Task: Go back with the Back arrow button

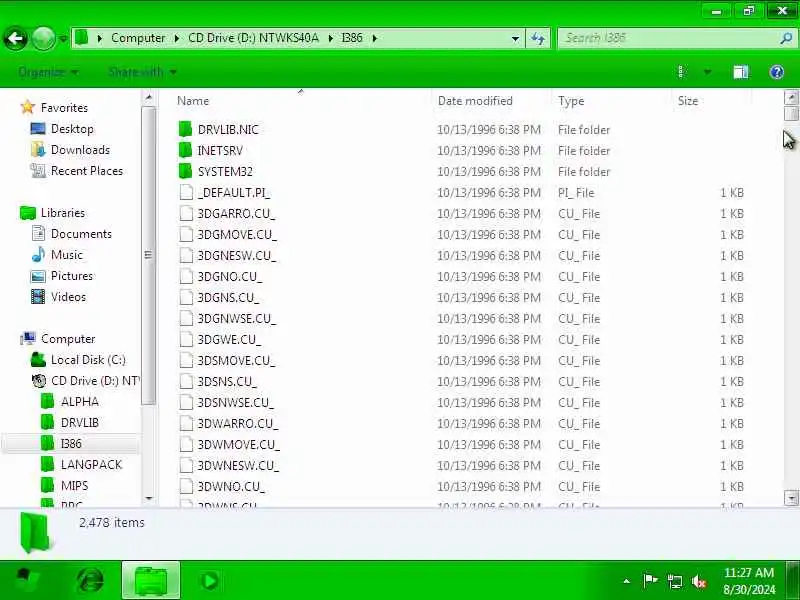Action: pos(15,38)
